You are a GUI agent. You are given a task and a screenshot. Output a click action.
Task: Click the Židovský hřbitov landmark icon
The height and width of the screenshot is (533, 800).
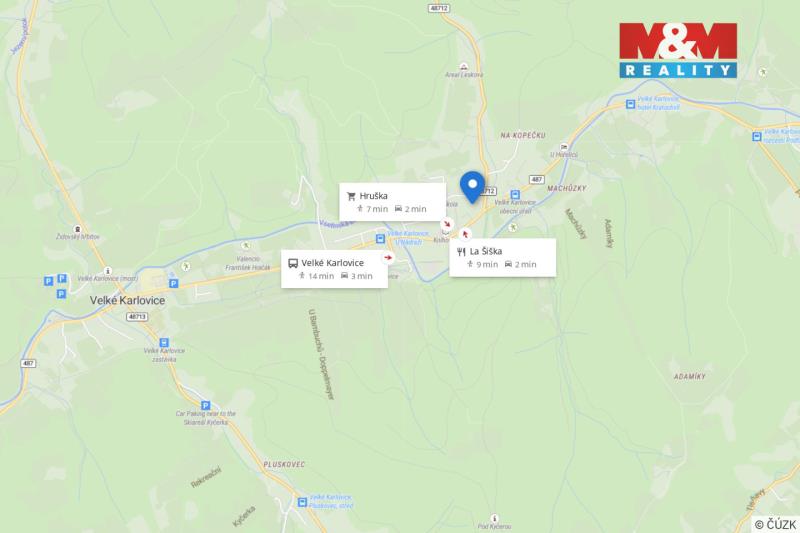77,229
